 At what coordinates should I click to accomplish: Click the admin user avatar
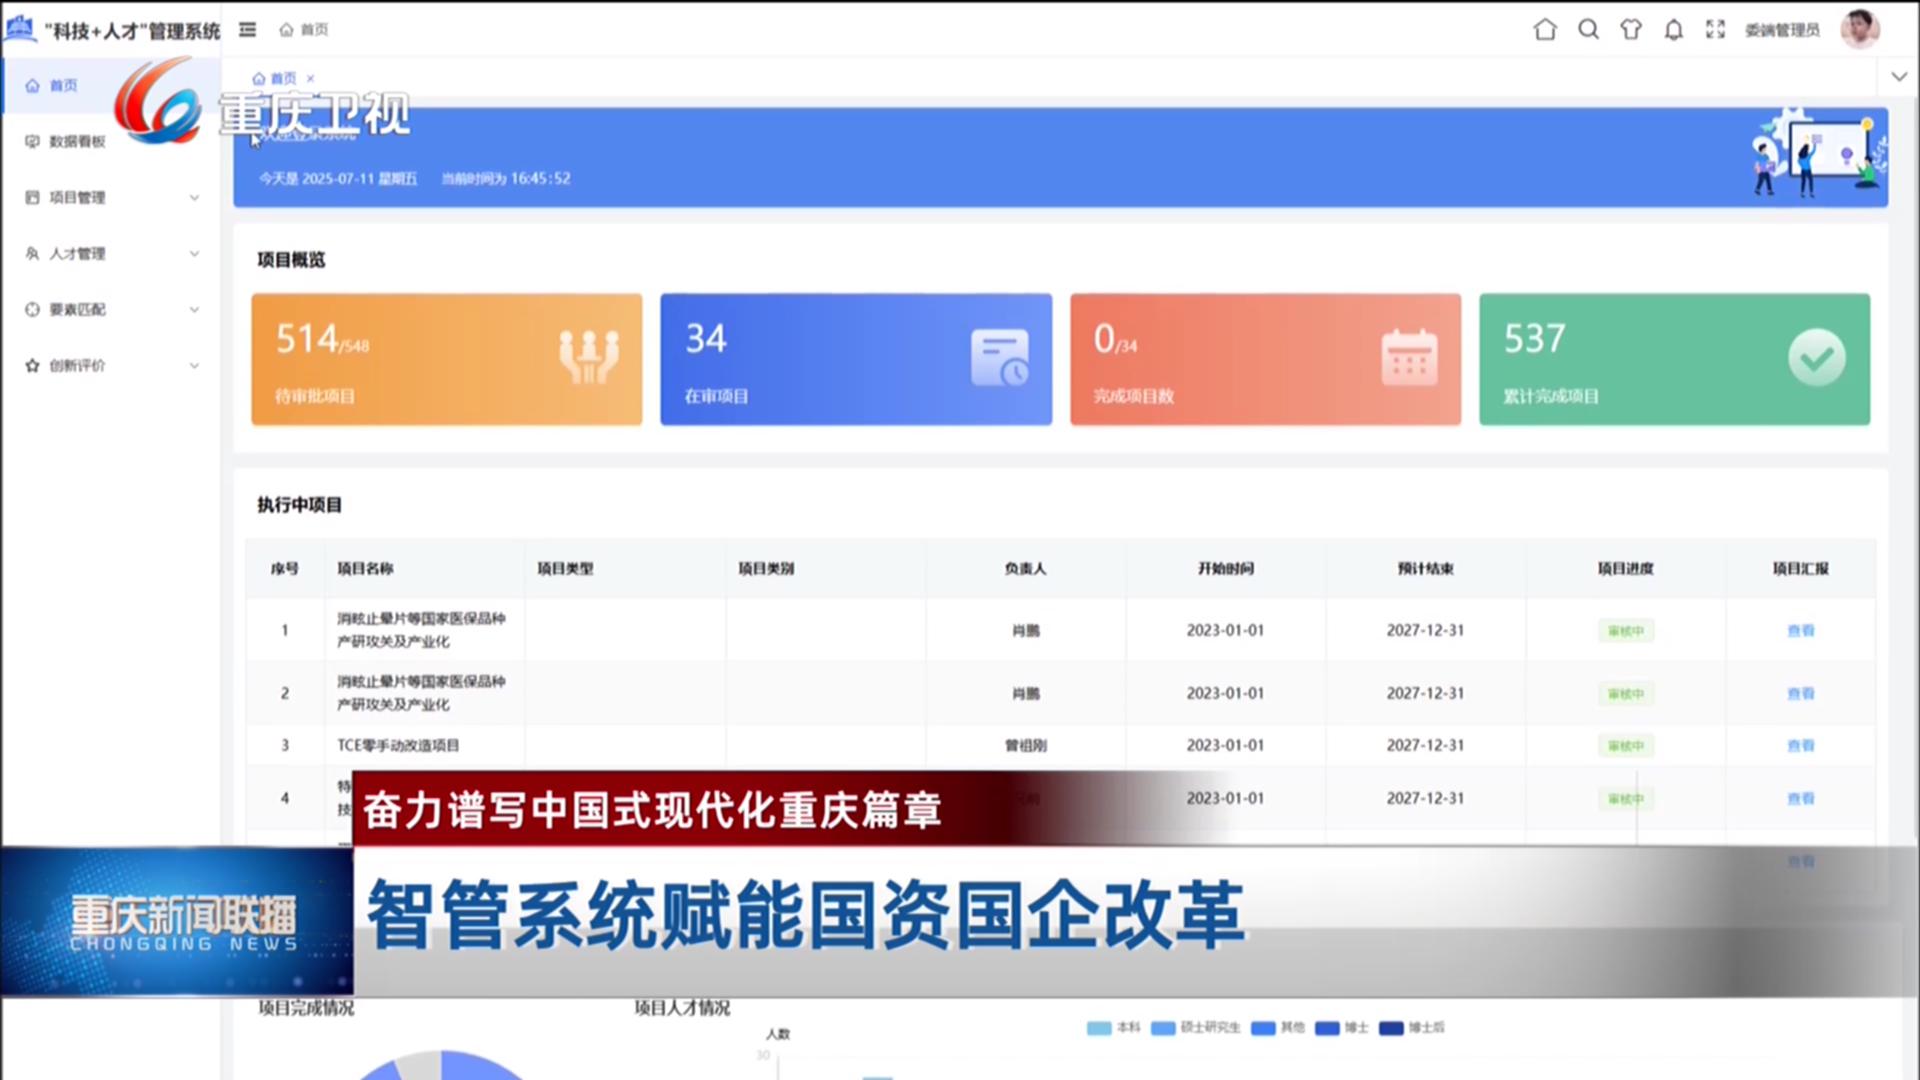click(1859, 29)
